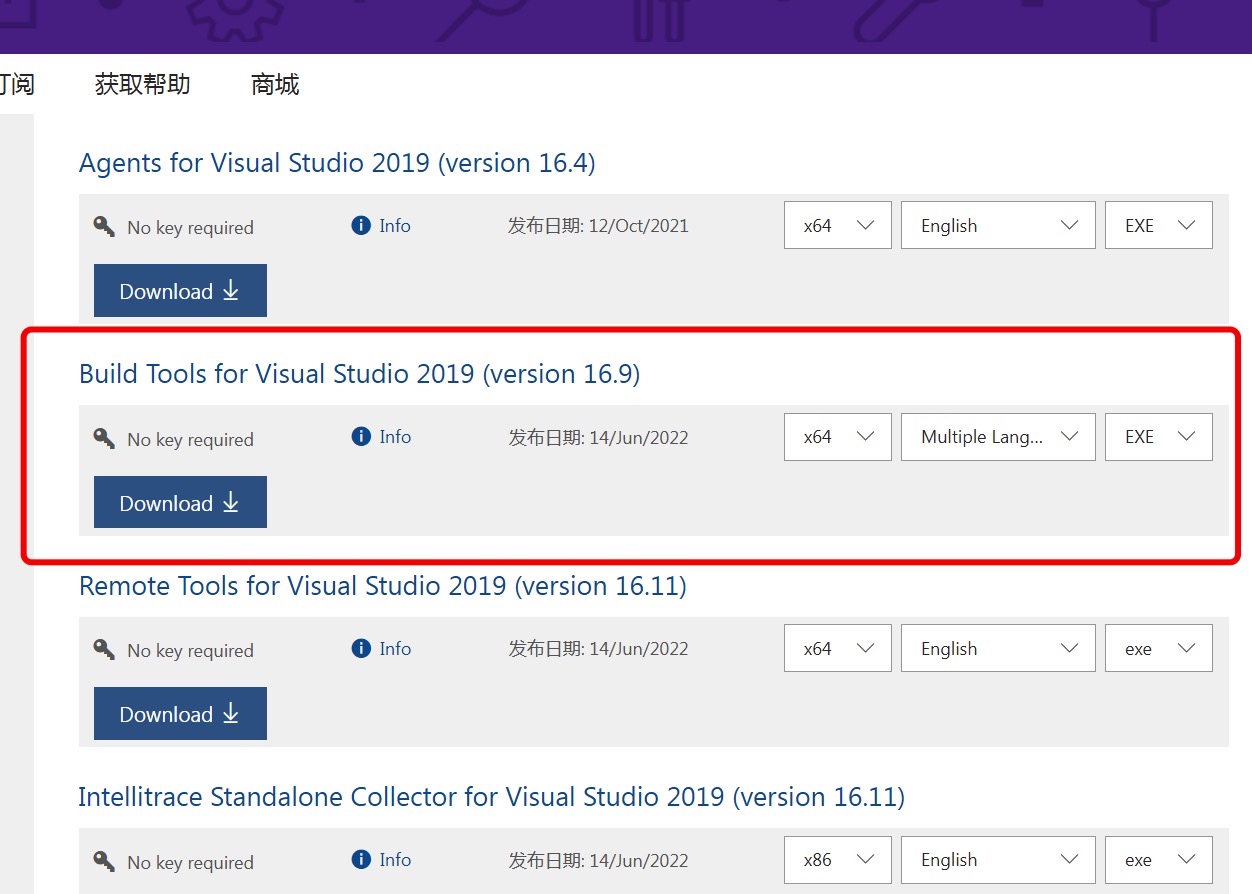Open Info link for Intellitrace Standalone Collector
The width and height of the screenshot is (1252, 894).
coord(395,860)
